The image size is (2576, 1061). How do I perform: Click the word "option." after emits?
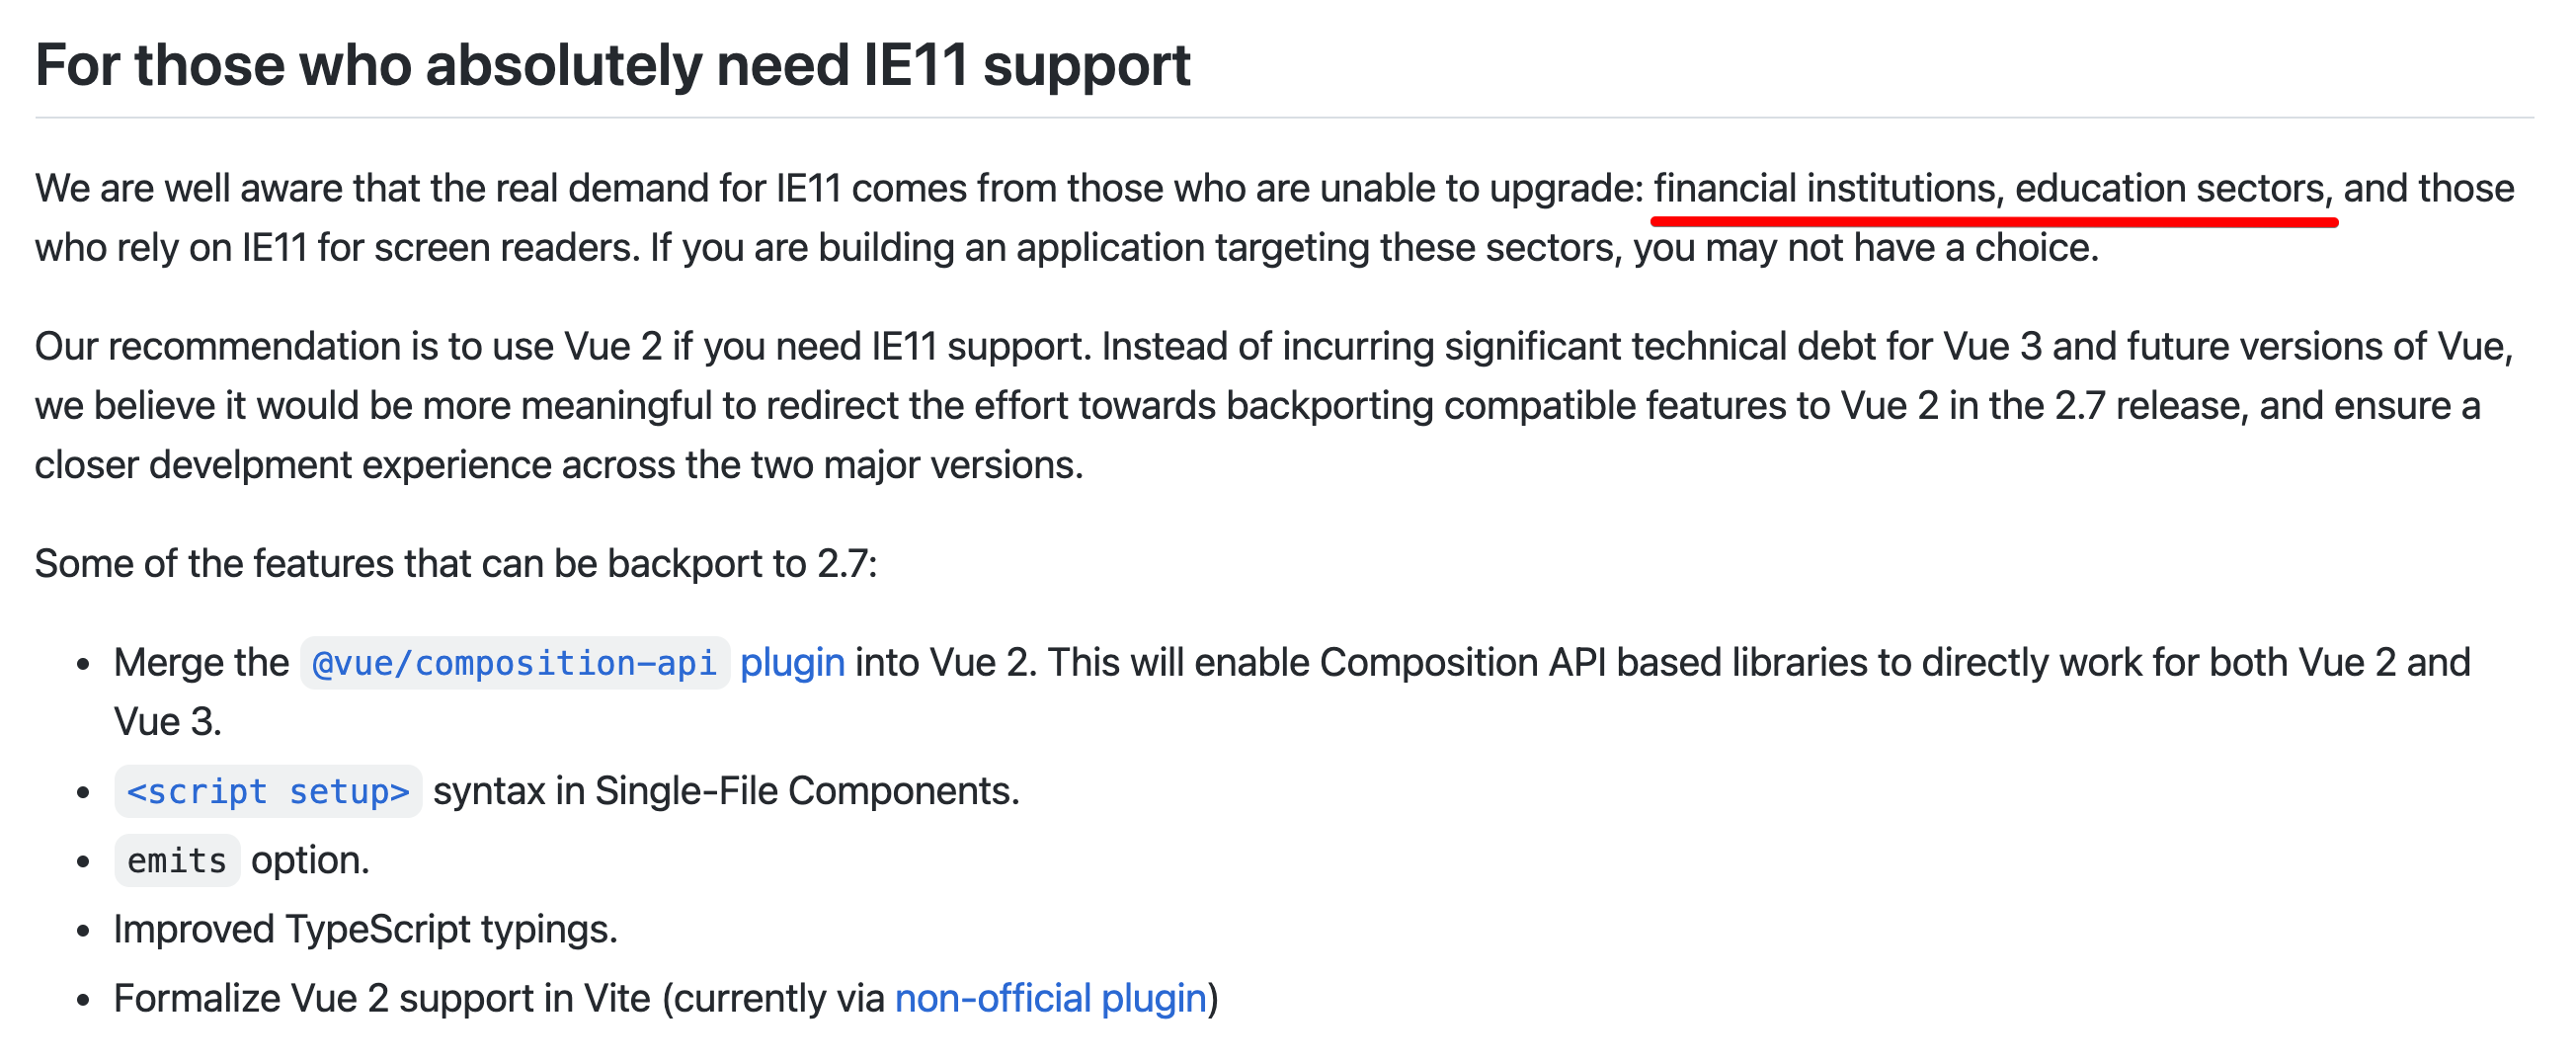(310, 861)
